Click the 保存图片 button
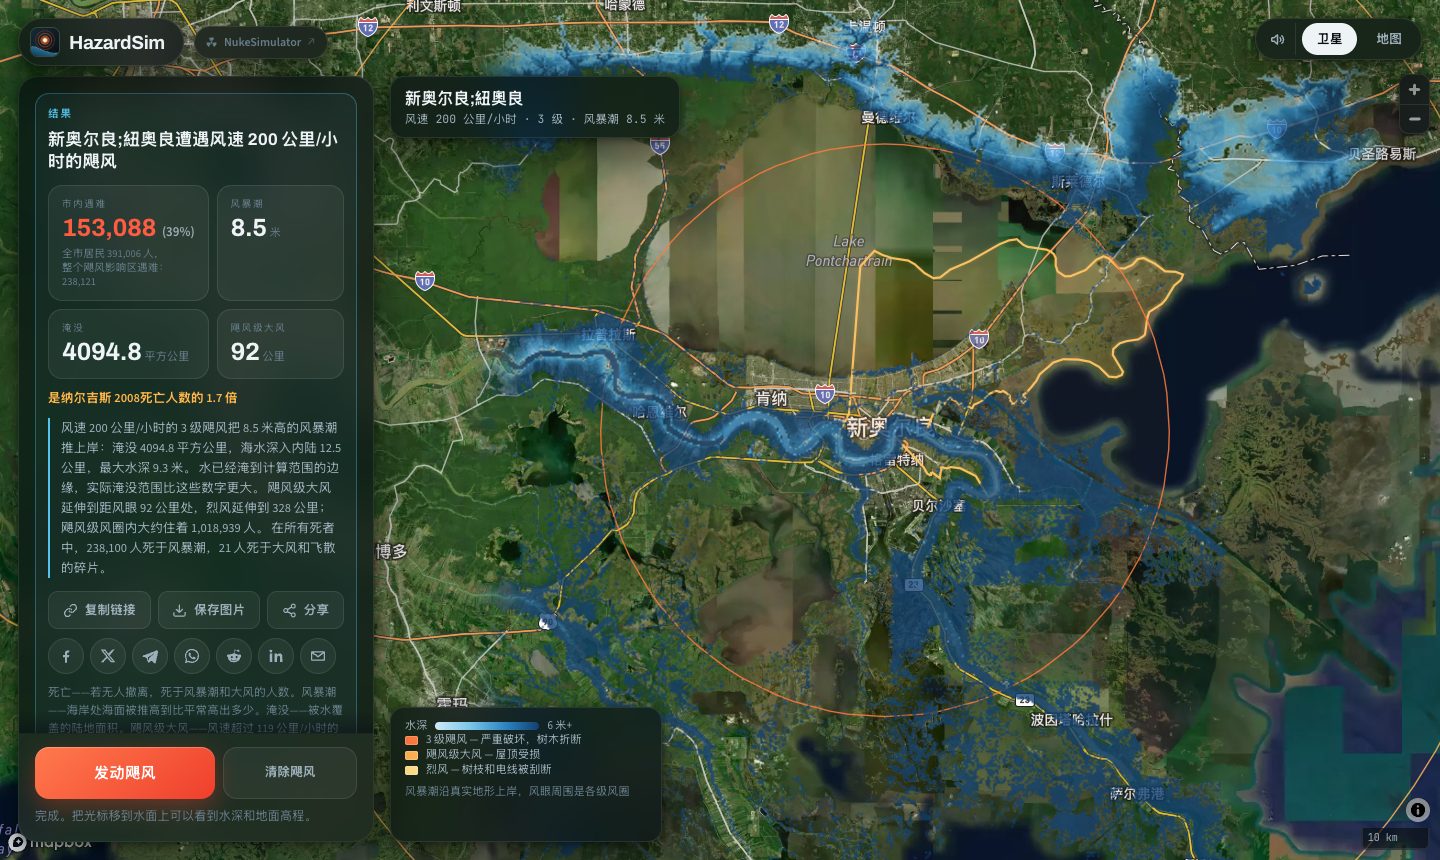 (209, 610)
